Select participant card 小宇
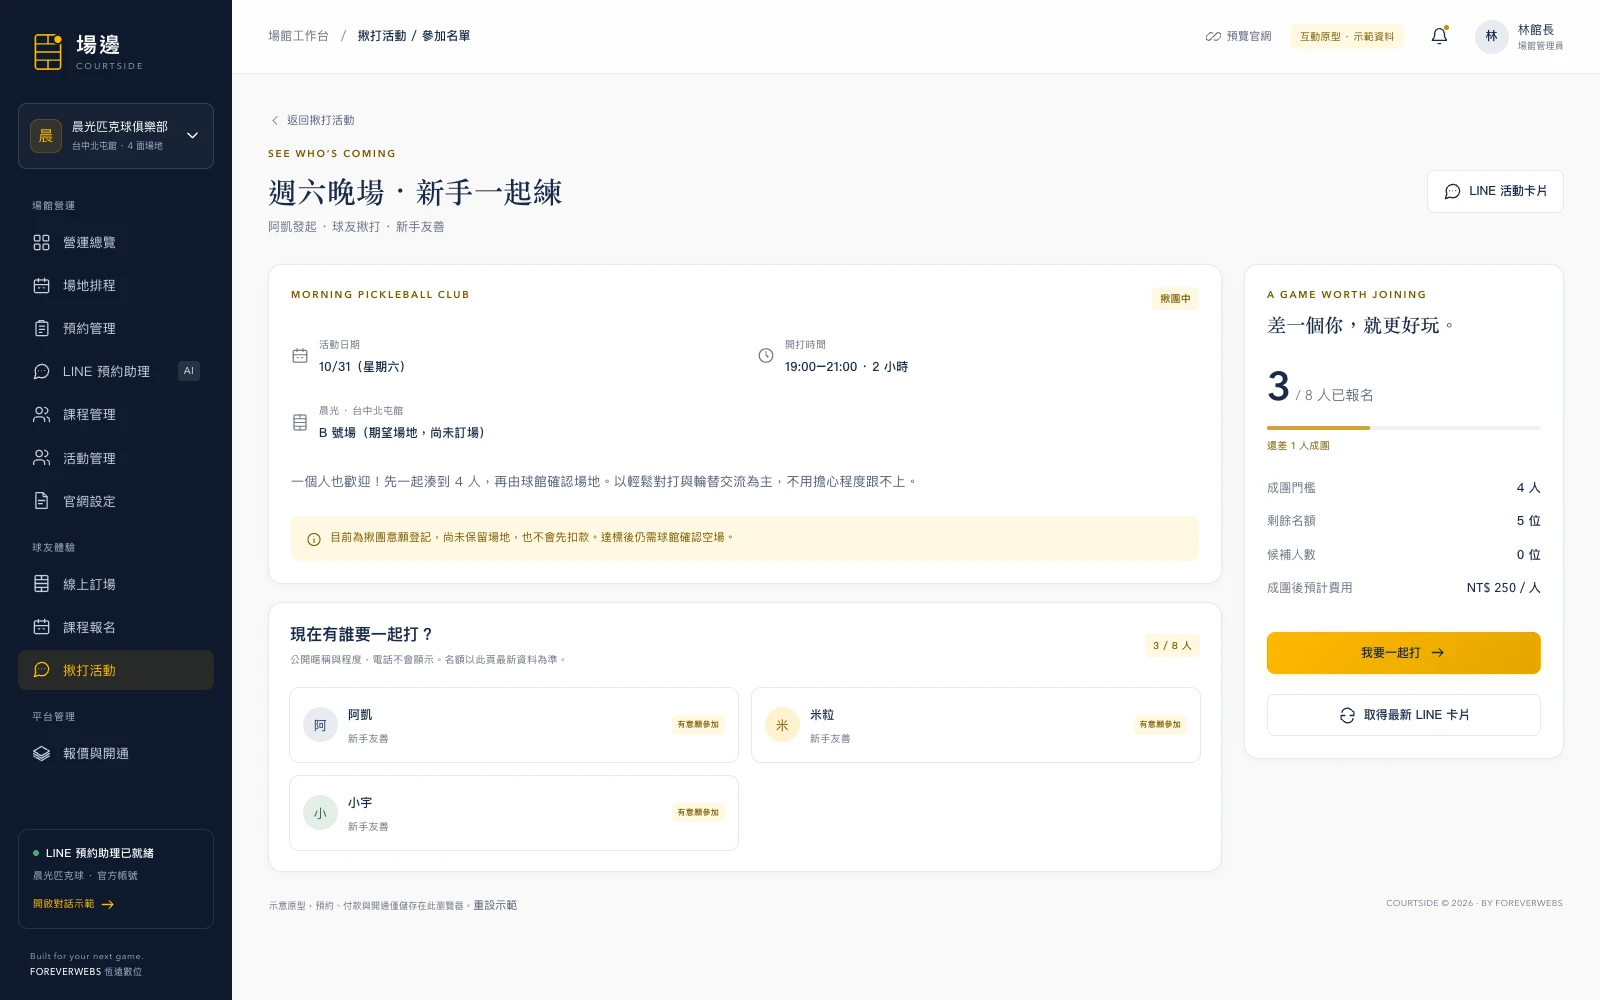Viewport: 1600px width, 1000px height. [514, 813]
